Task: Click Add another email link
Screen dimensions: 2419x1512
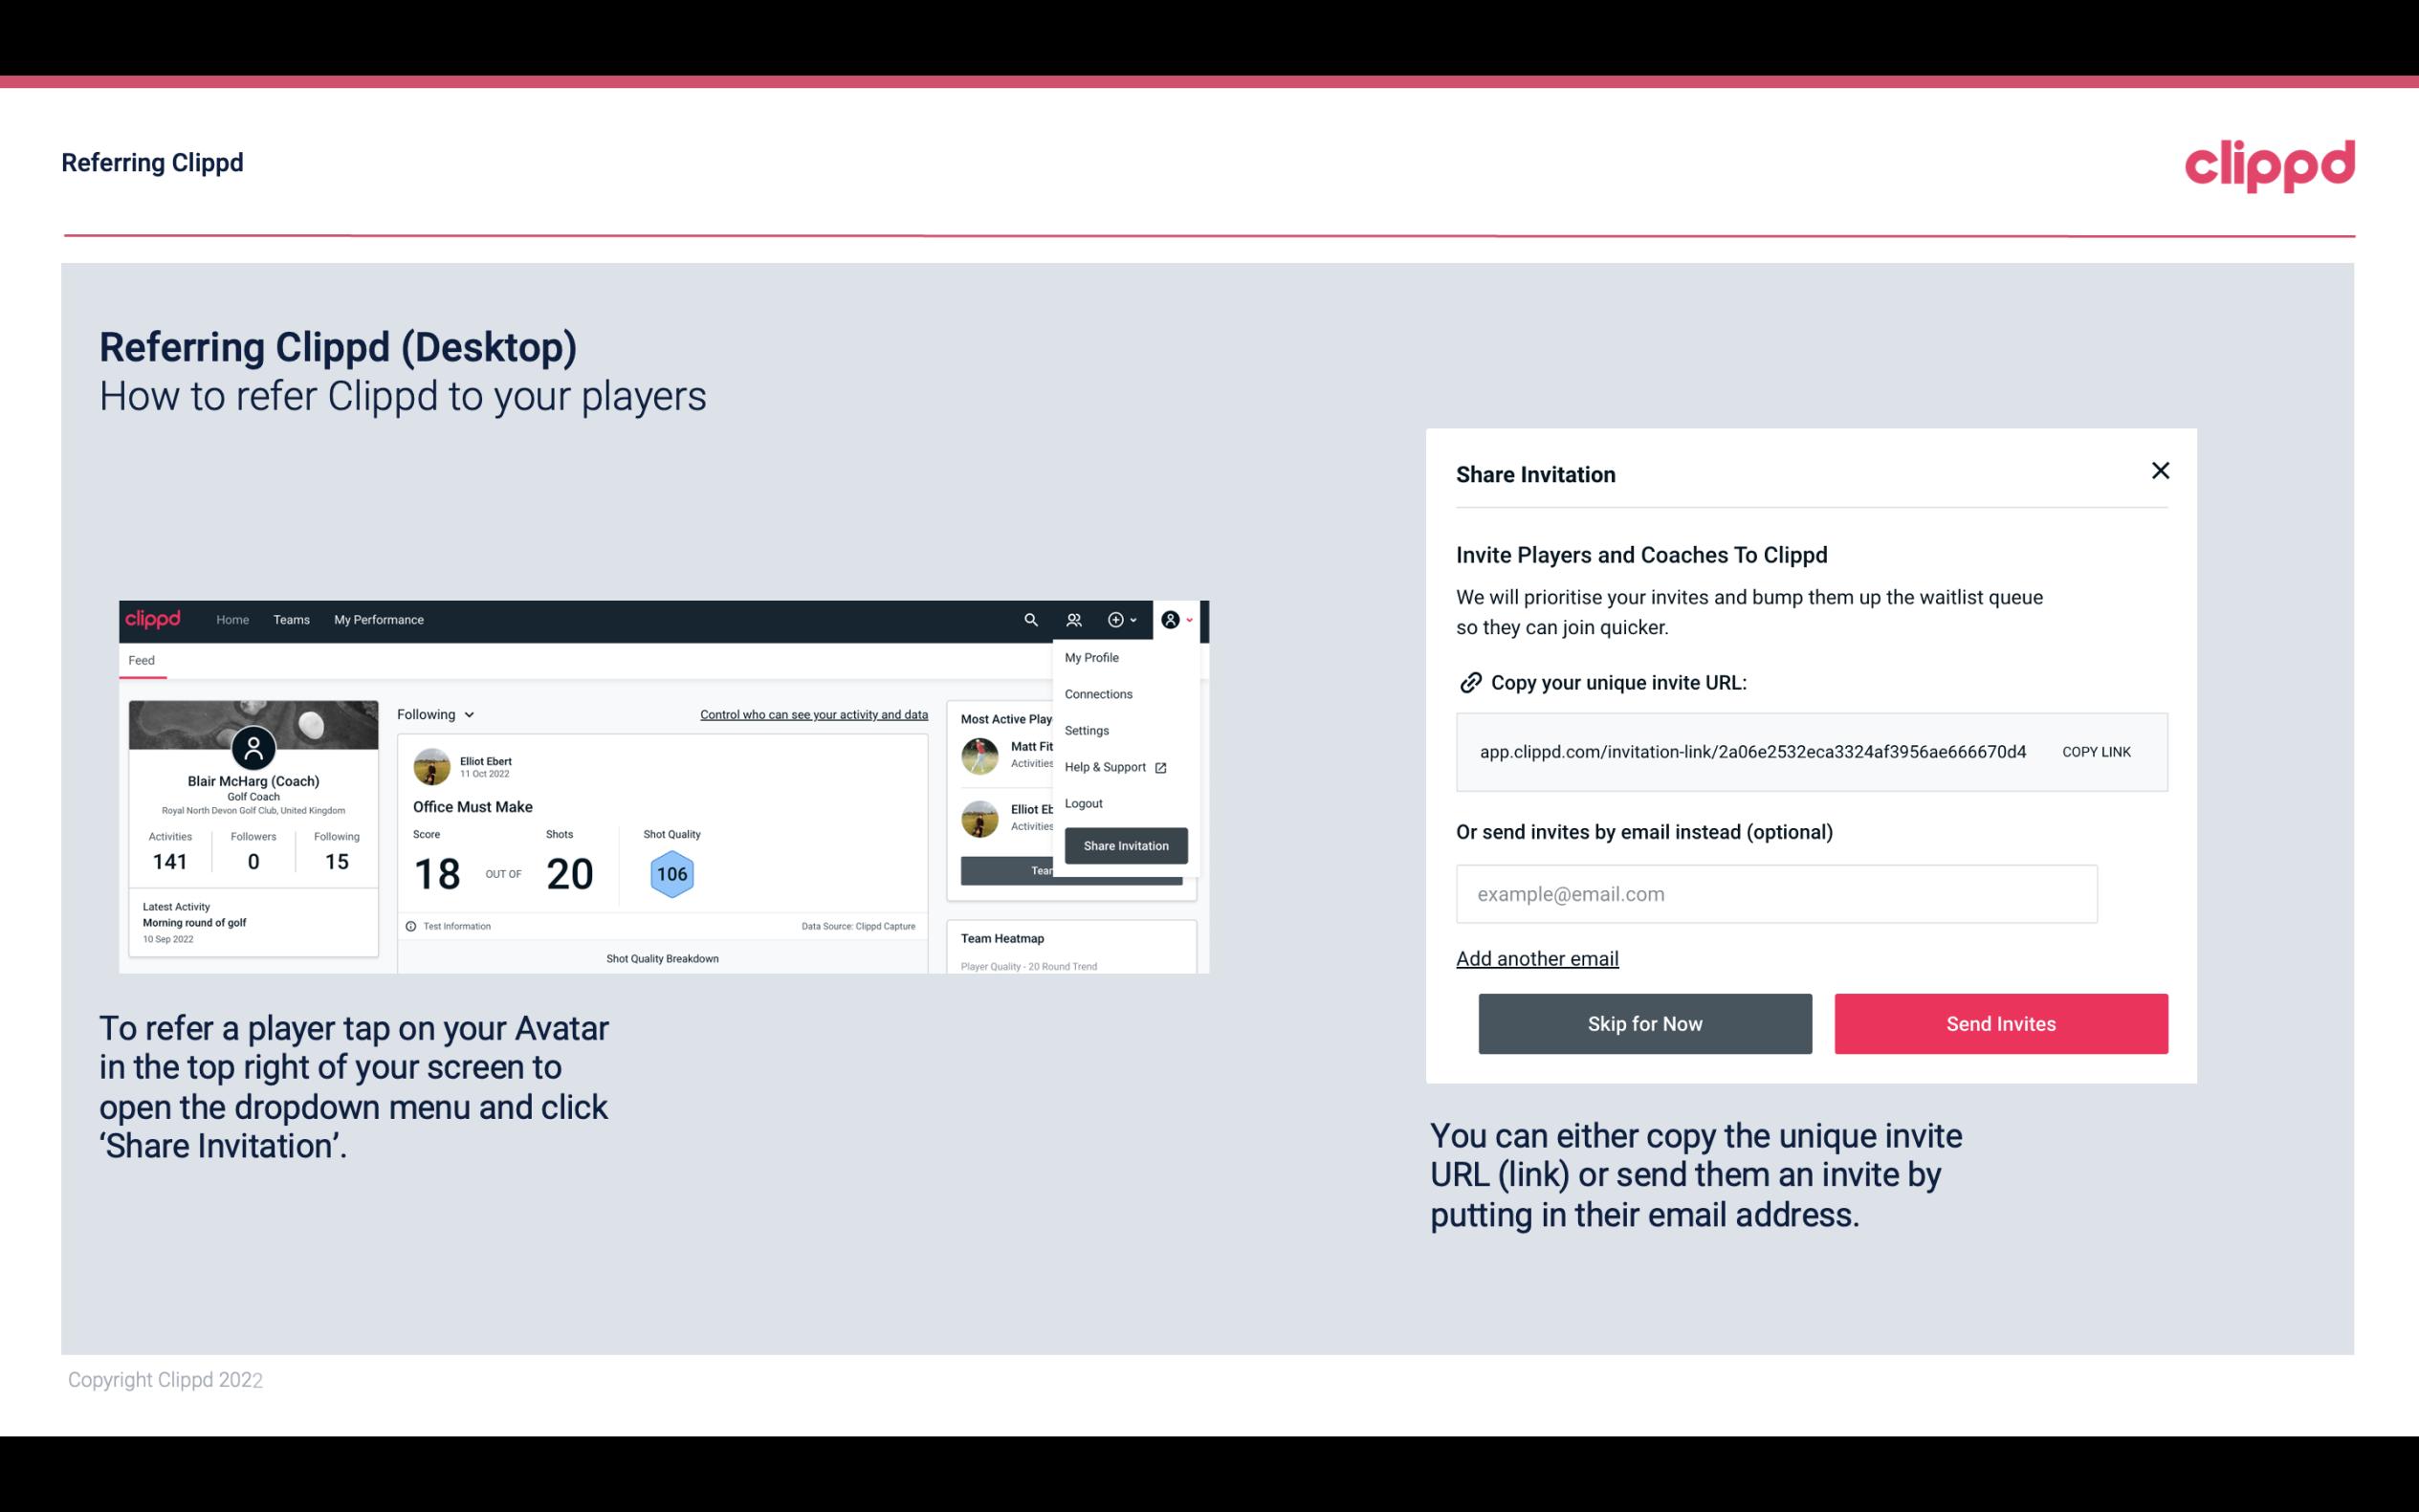Action: pos(1538,958)
